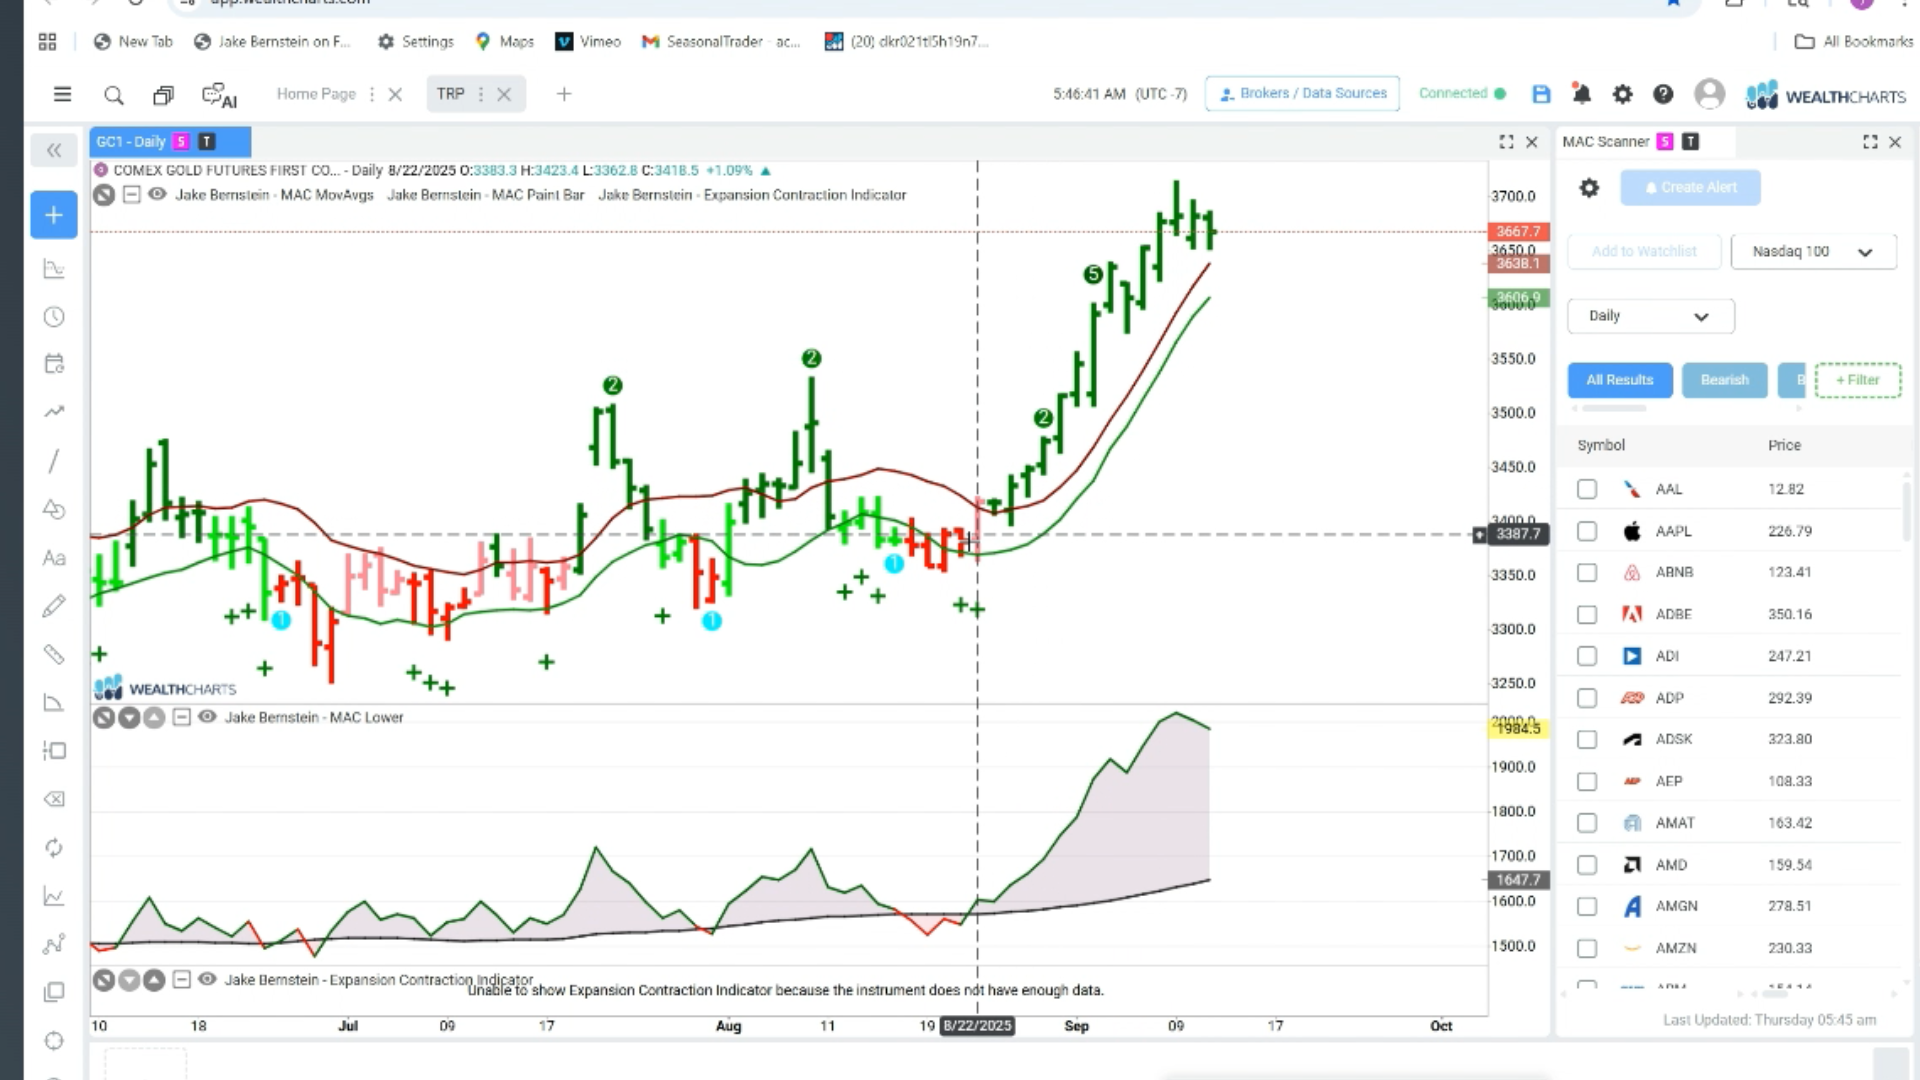Viewport: 1920px width, 1080px height.
Task: Open the user profile avatar
Action: [x=1710, y=94]
